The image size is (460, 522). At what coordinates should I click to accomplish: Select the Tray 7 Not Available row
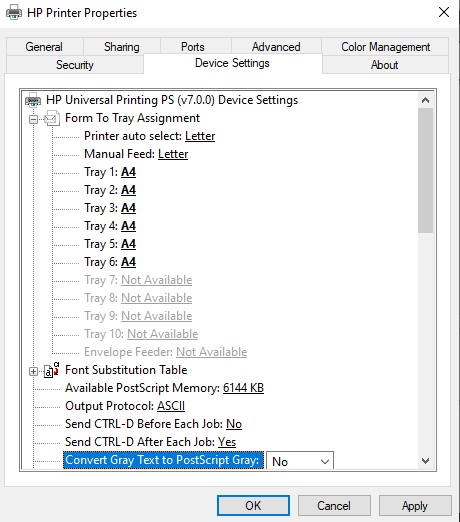point(138,280)
